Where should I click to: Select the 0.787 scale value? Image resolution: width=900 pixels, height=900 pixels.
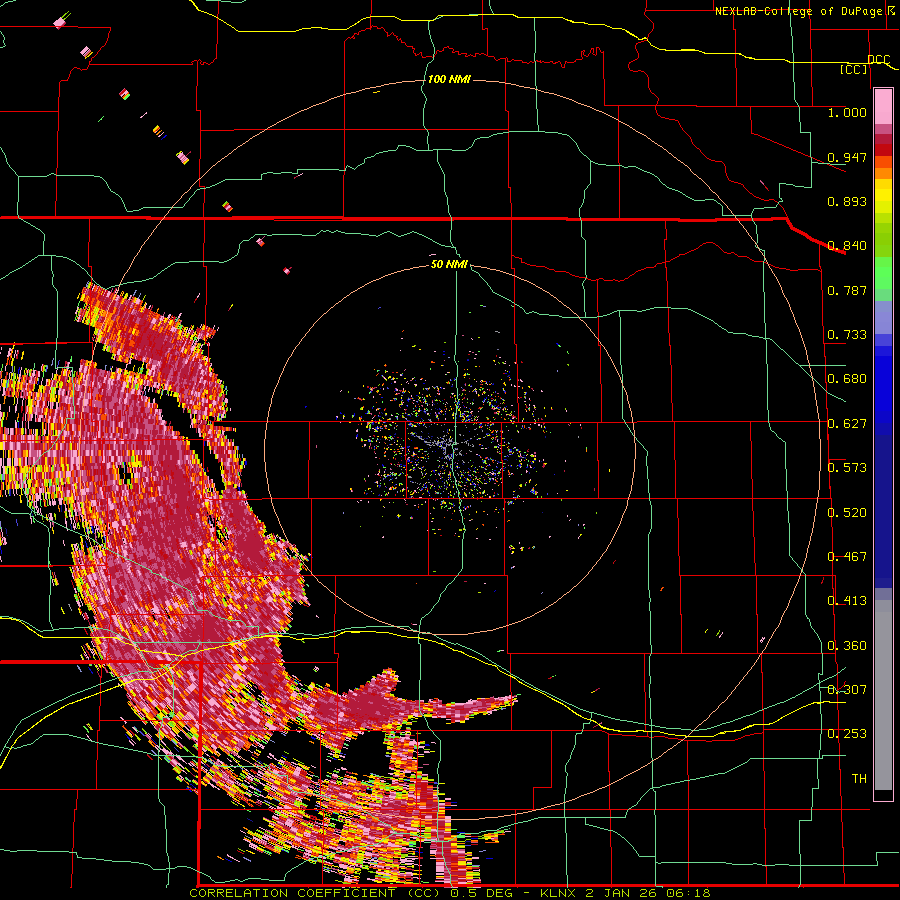point(847,290)
